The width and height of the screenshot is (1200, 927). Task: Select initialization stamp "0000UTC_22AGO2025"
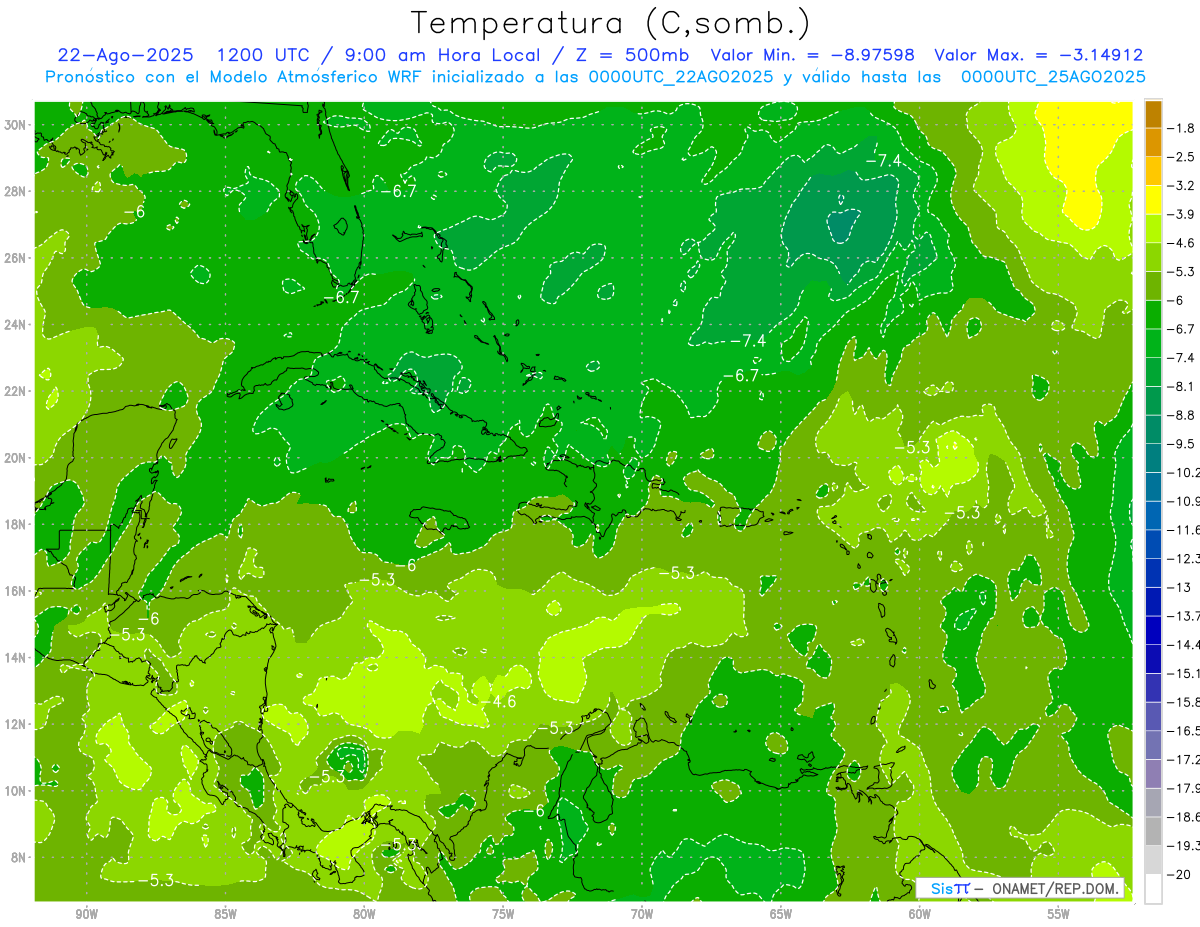click(x=681, y=76)
